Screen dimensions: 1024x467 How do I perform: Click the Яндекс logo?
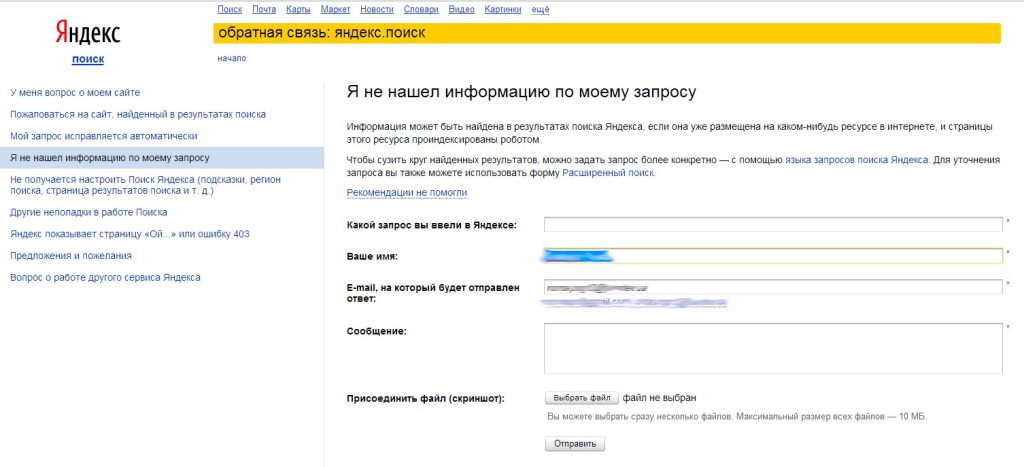[x=88, y=33]
